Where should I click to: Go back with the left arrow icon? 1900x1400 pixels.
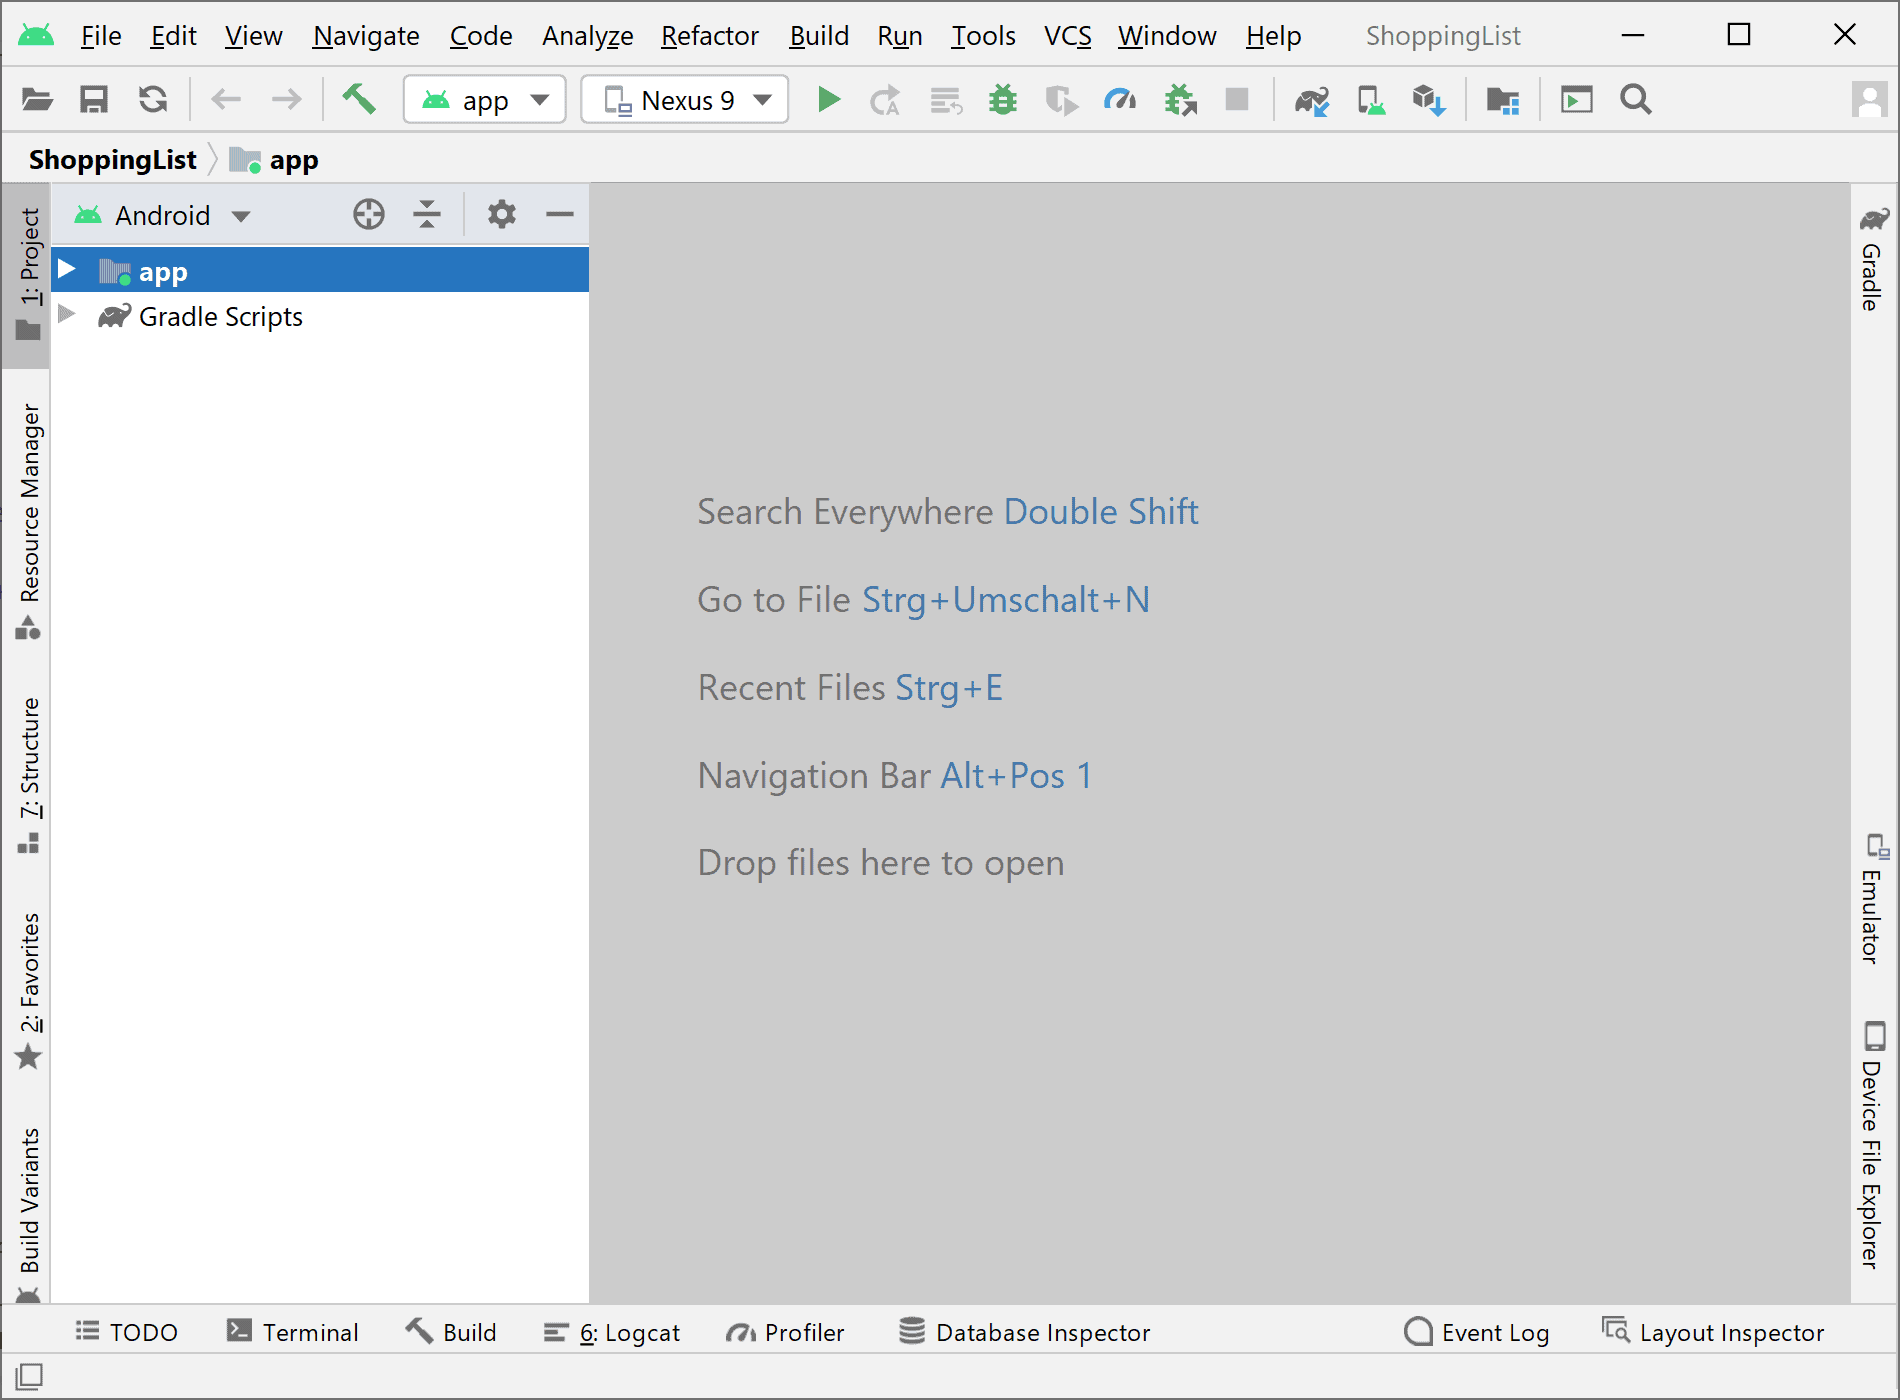click(226, 100)
